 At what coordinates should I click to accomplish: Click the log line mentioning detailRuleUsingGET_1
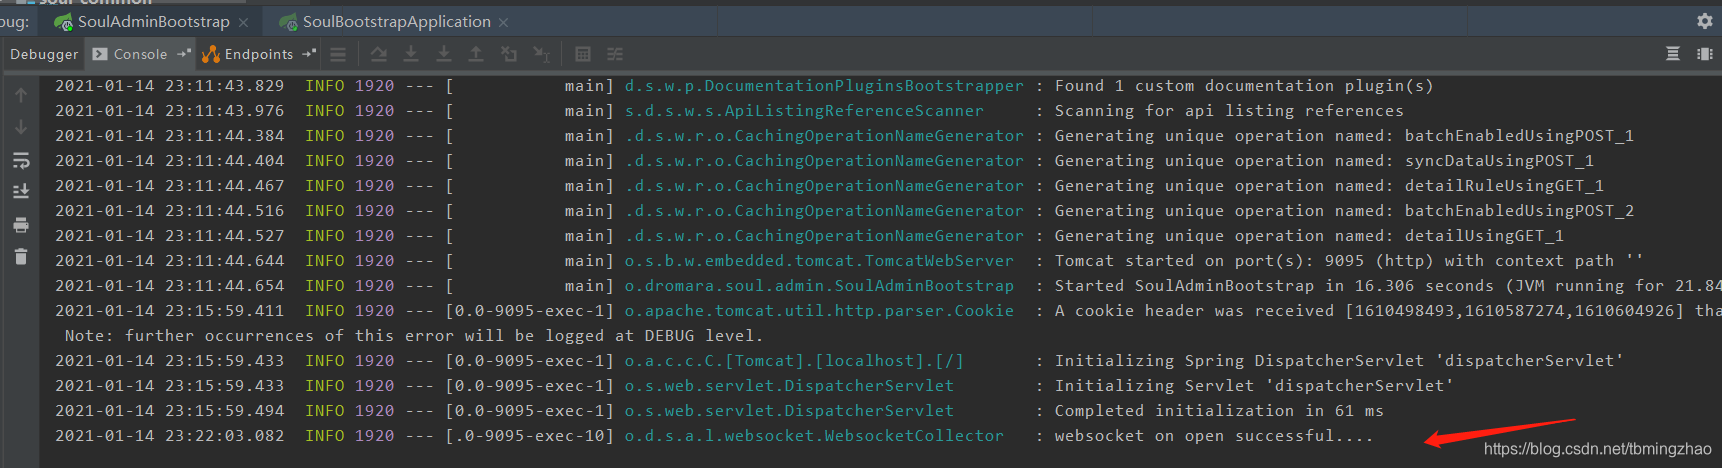pos(829,186)
